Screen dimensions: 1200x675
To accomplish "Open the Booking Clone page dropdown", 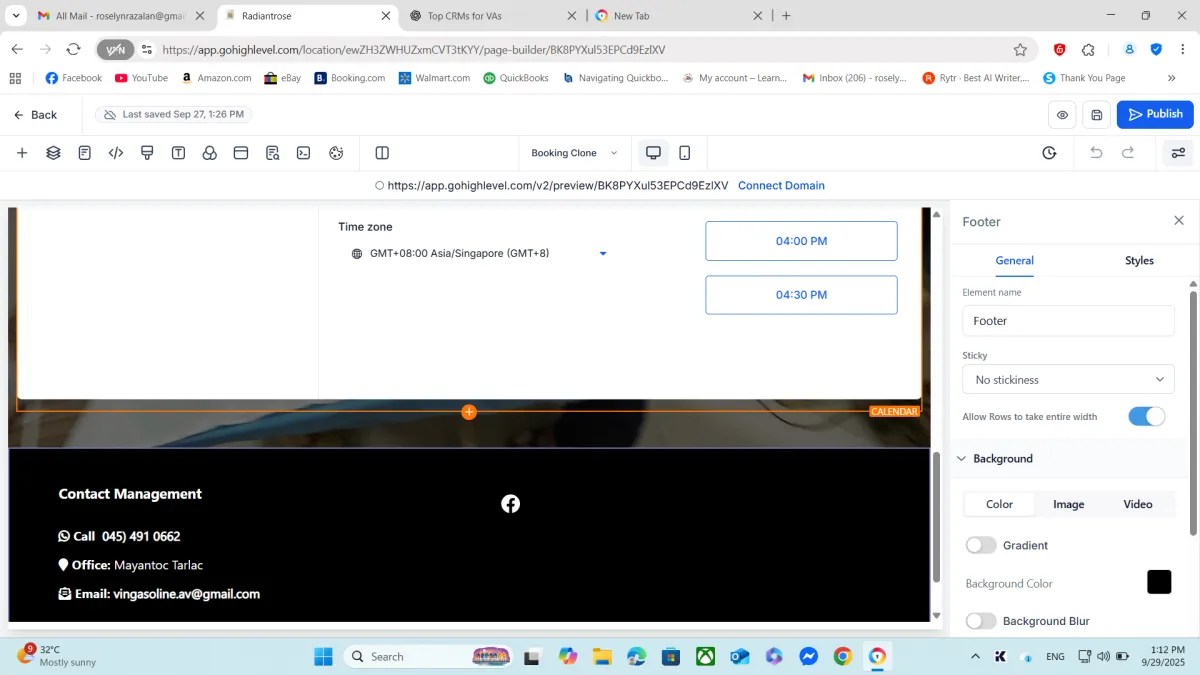I will click(574, 153).
